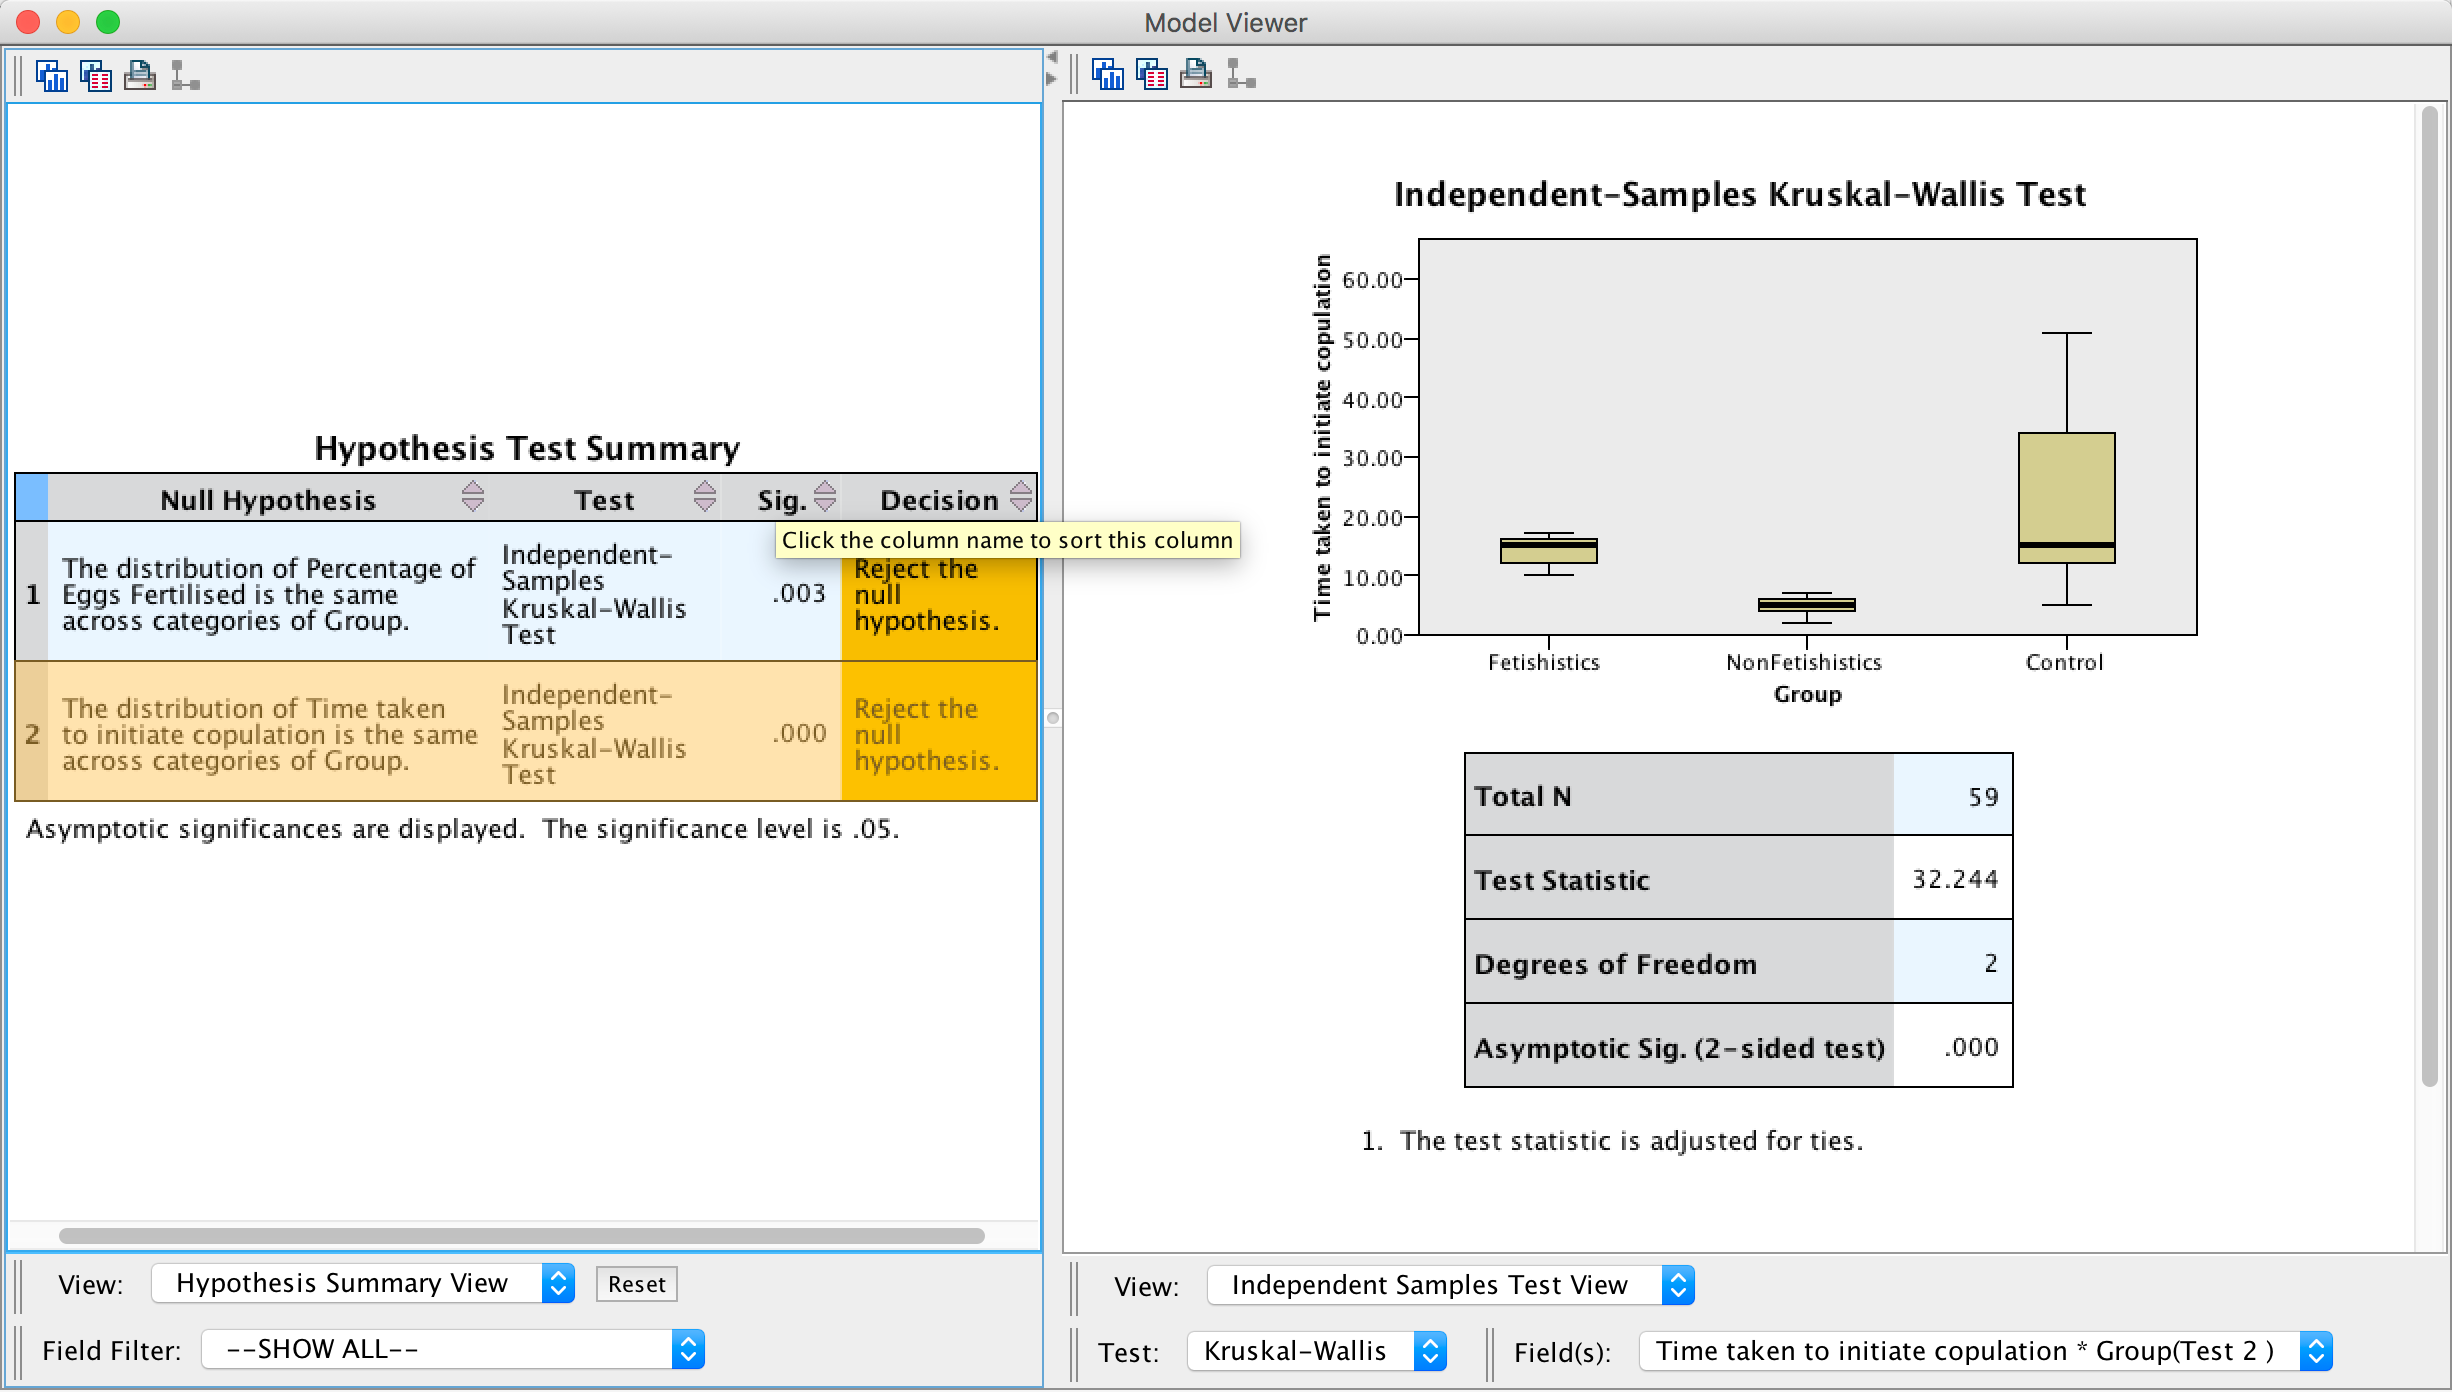Click node tree icon in left toolbar
The width and height of the screenshot is (2452, 1392).
point(185,76)
